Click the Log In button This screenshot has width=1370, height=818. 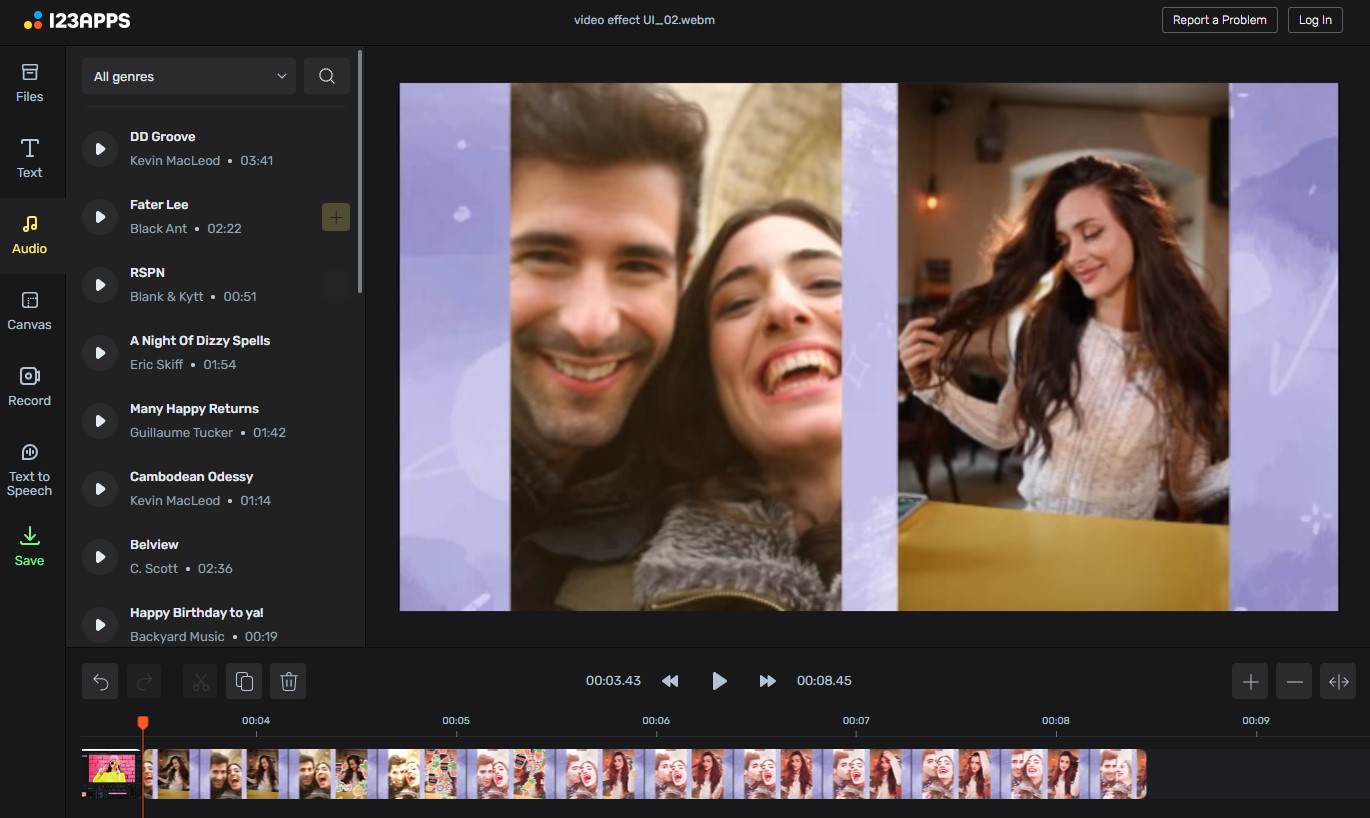pos(1314,19)
